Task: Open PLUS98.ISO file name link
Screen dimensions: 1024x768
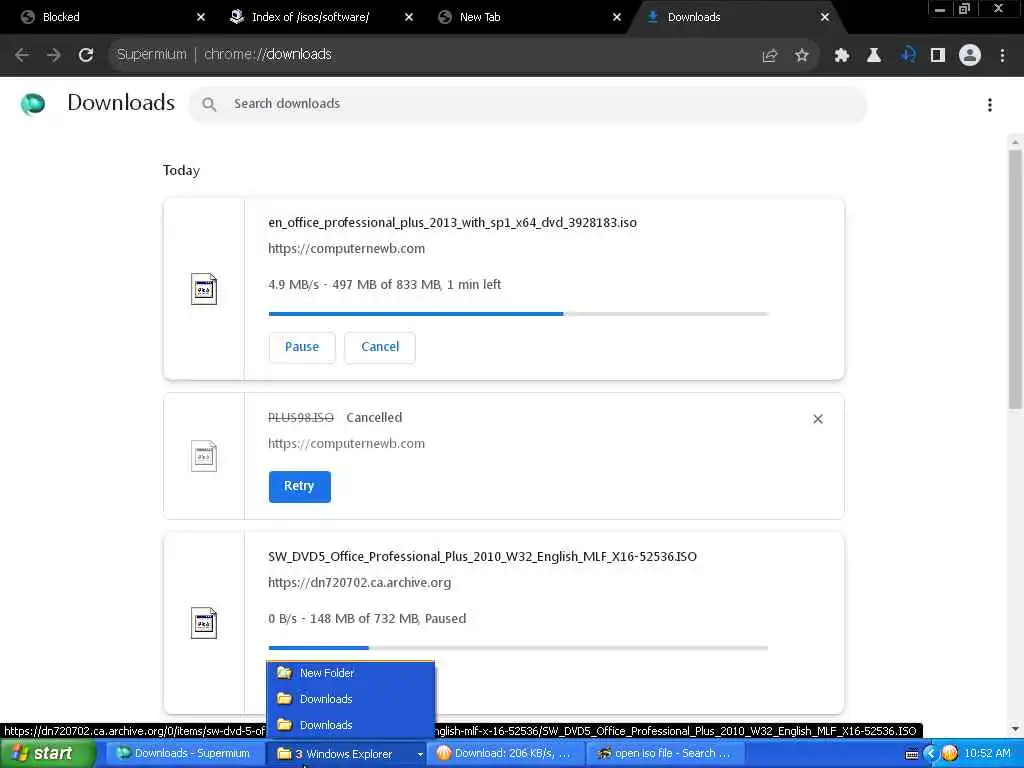Action: tap(300, 417)
